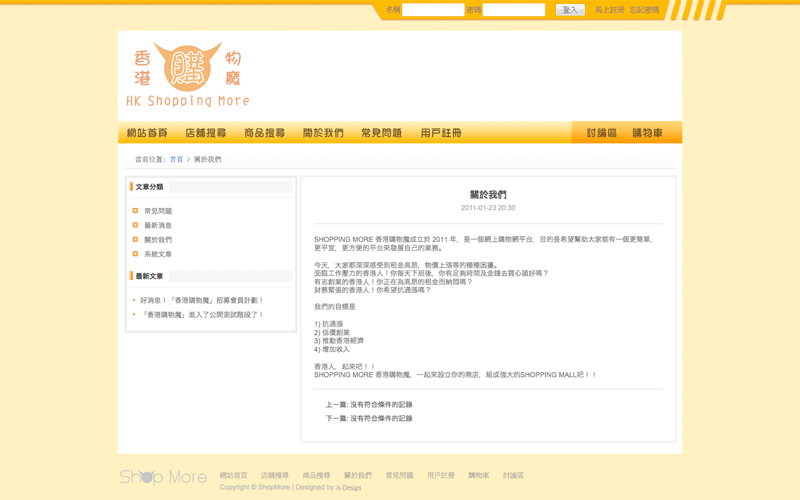
Task: Click the bullet icon beside 常見問題 category
Action: pos(135,211)
